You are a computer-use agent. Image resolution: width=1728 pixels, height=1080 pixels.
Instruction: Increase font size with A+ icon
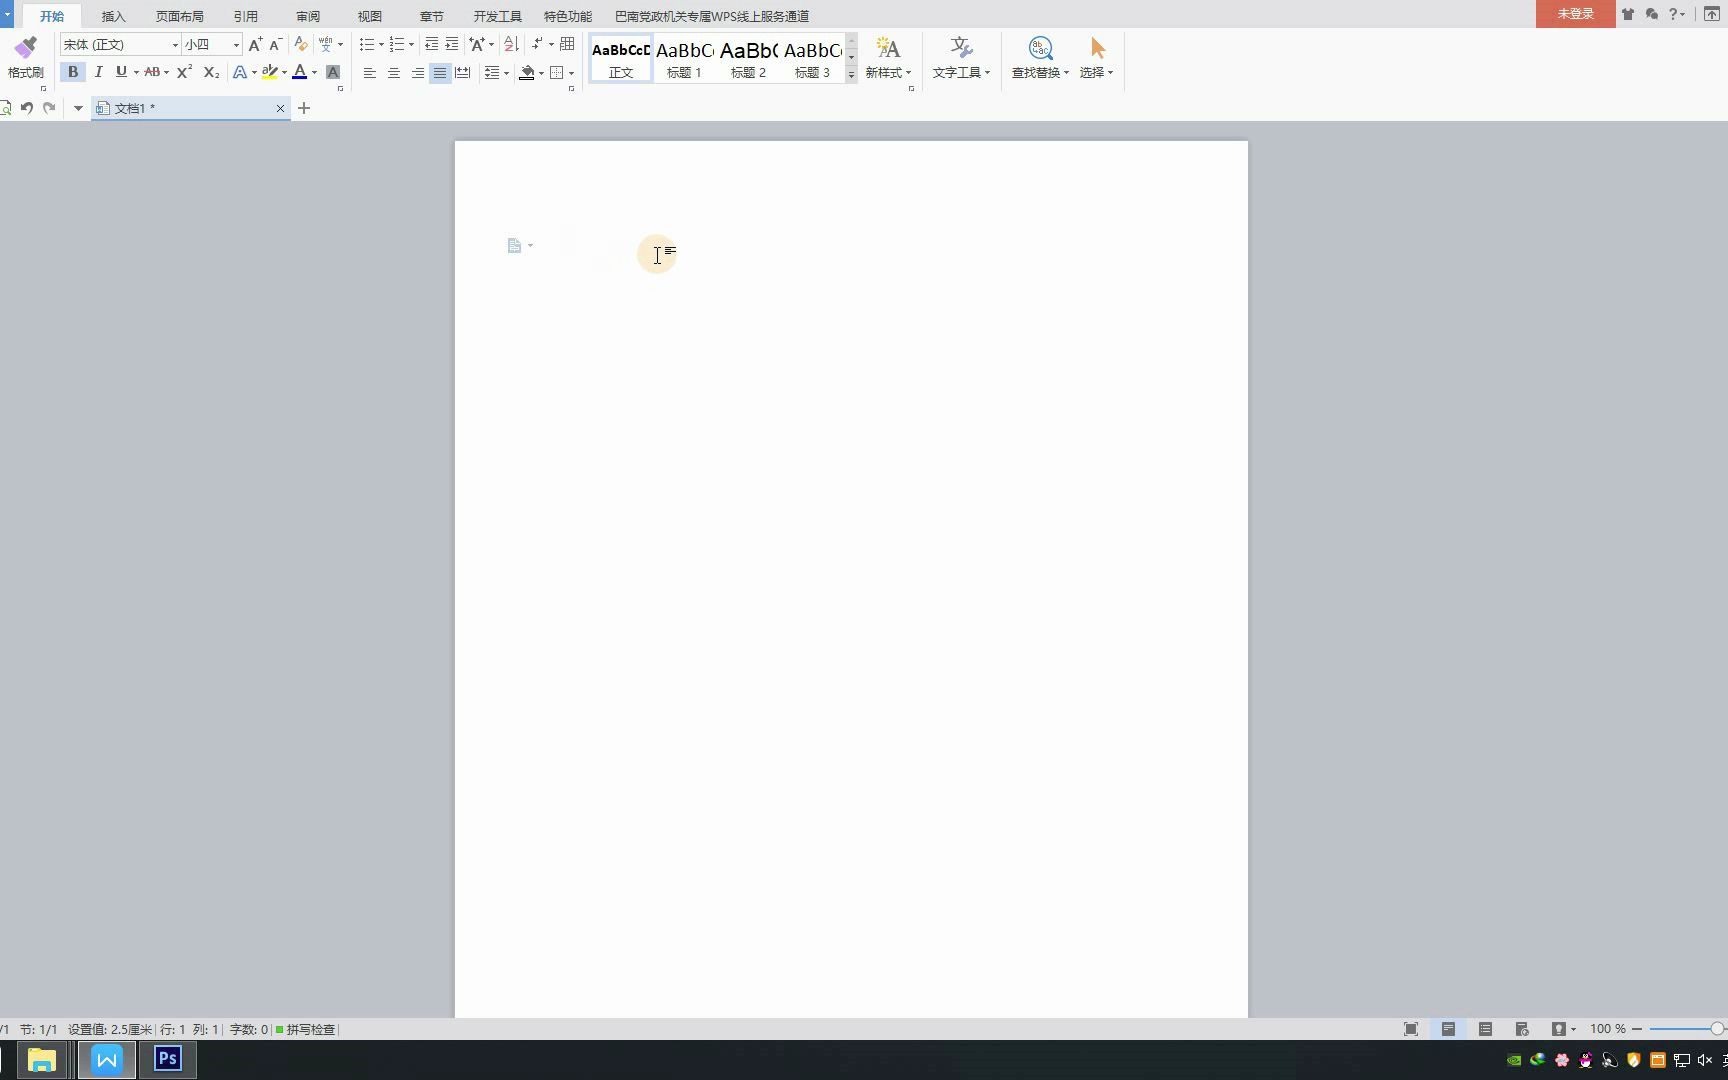[x=255, y=44]
